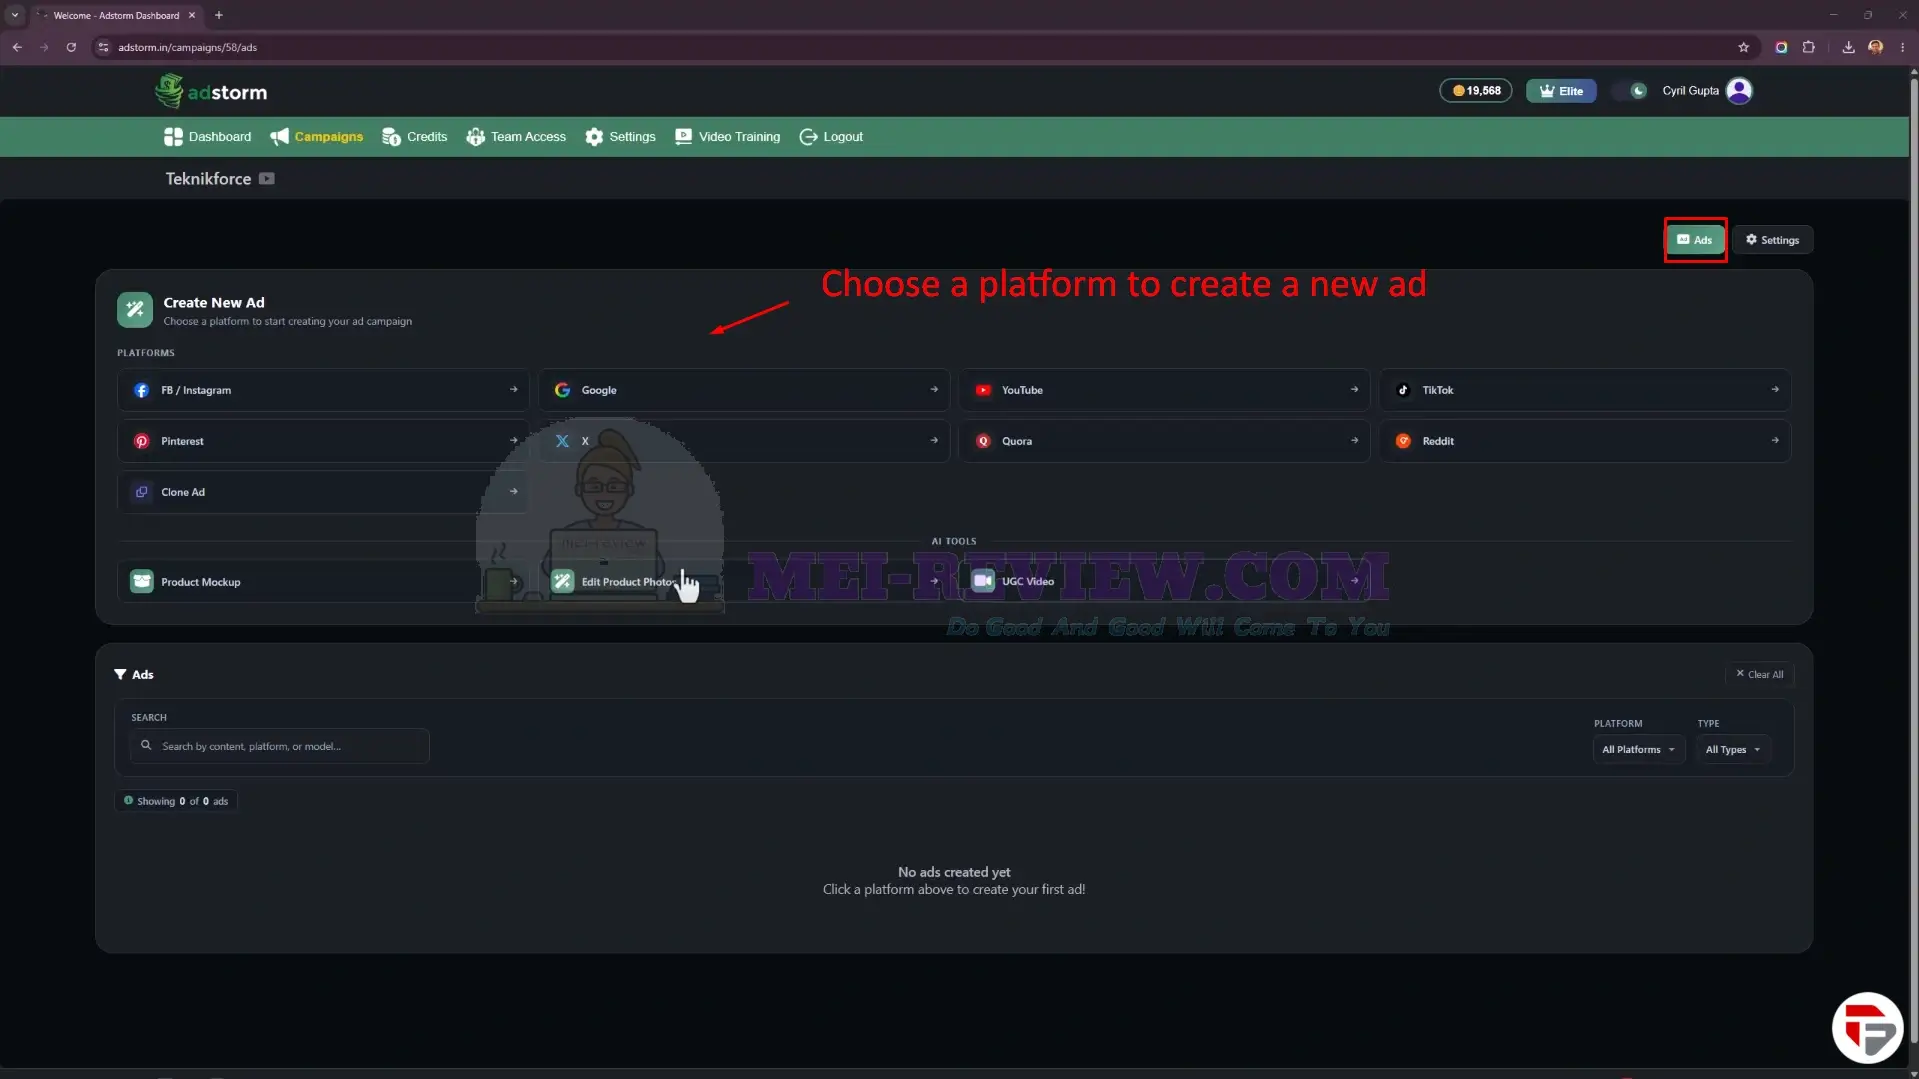Open Team Access in the navigation bar
The image size is (1919, 1079).
pos(515,137)
